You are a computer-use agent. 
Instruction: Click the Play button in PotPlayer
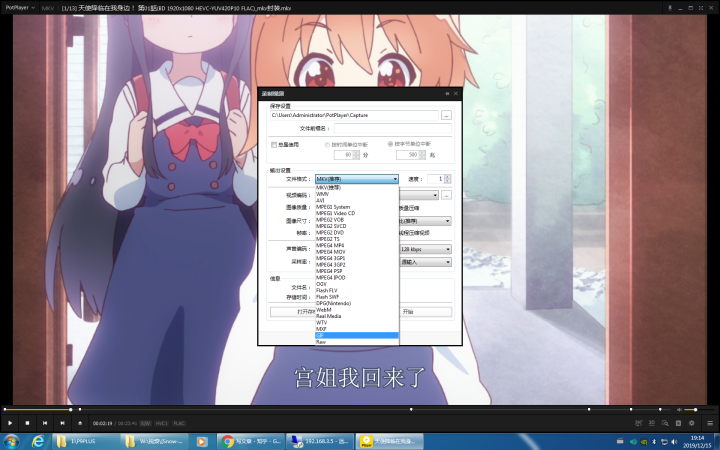pyautogui.click(x=10, y=423)
